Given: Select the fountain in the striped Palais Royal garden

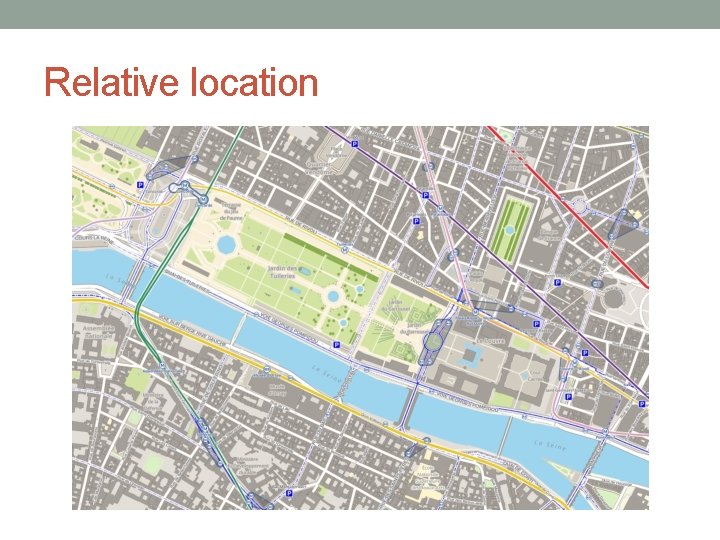Looking at the screenshot, I should 509,230.
